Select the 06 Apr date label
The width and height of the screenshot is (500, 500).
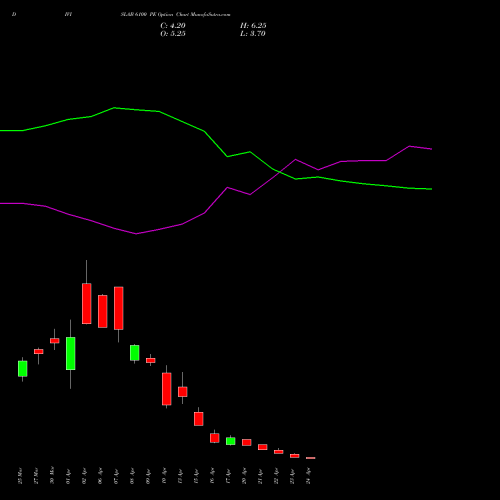pyautogui.click(x=100, y=476)
